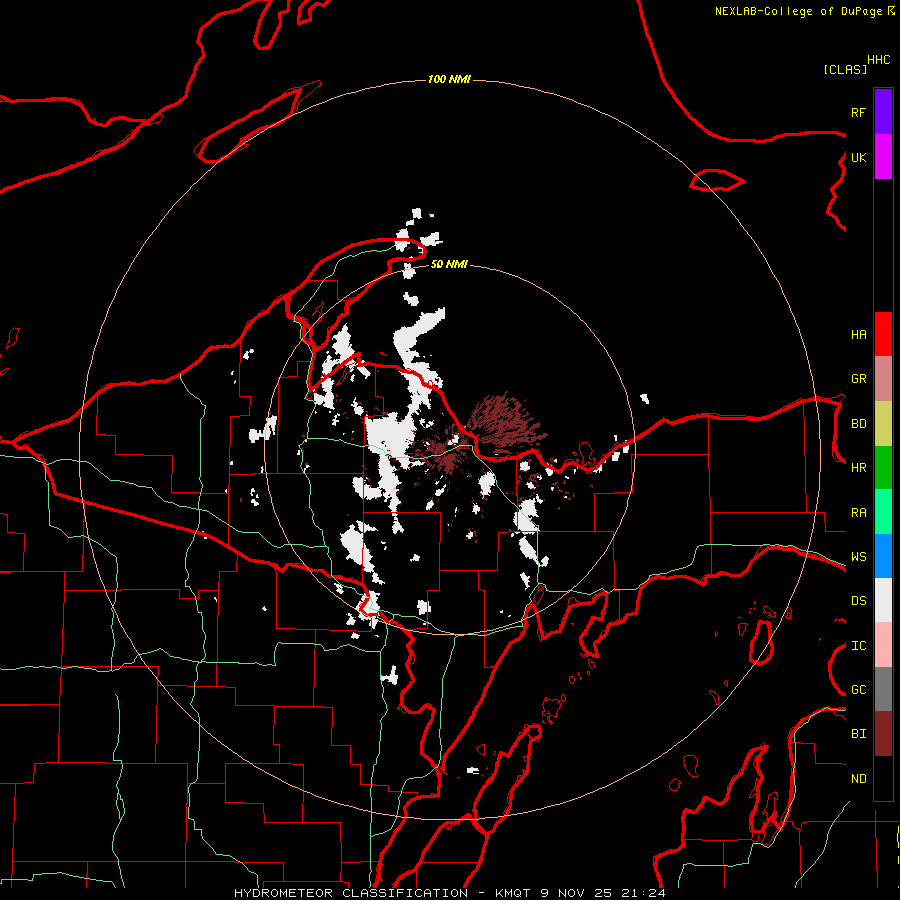Click the BI legend label
Image resolution: width=900 pixels, height=900 pixels.
858,734
